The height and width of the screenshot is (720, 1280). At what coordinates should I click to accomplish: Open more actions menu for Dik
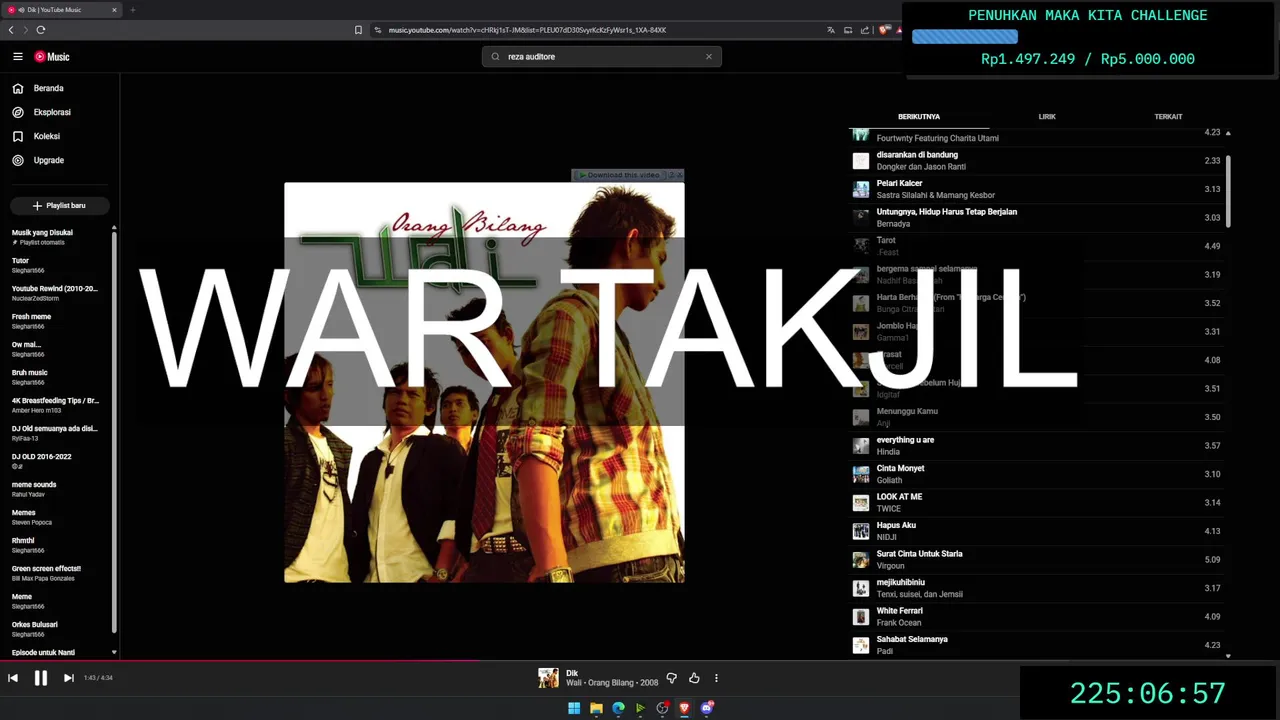point(716,678)
